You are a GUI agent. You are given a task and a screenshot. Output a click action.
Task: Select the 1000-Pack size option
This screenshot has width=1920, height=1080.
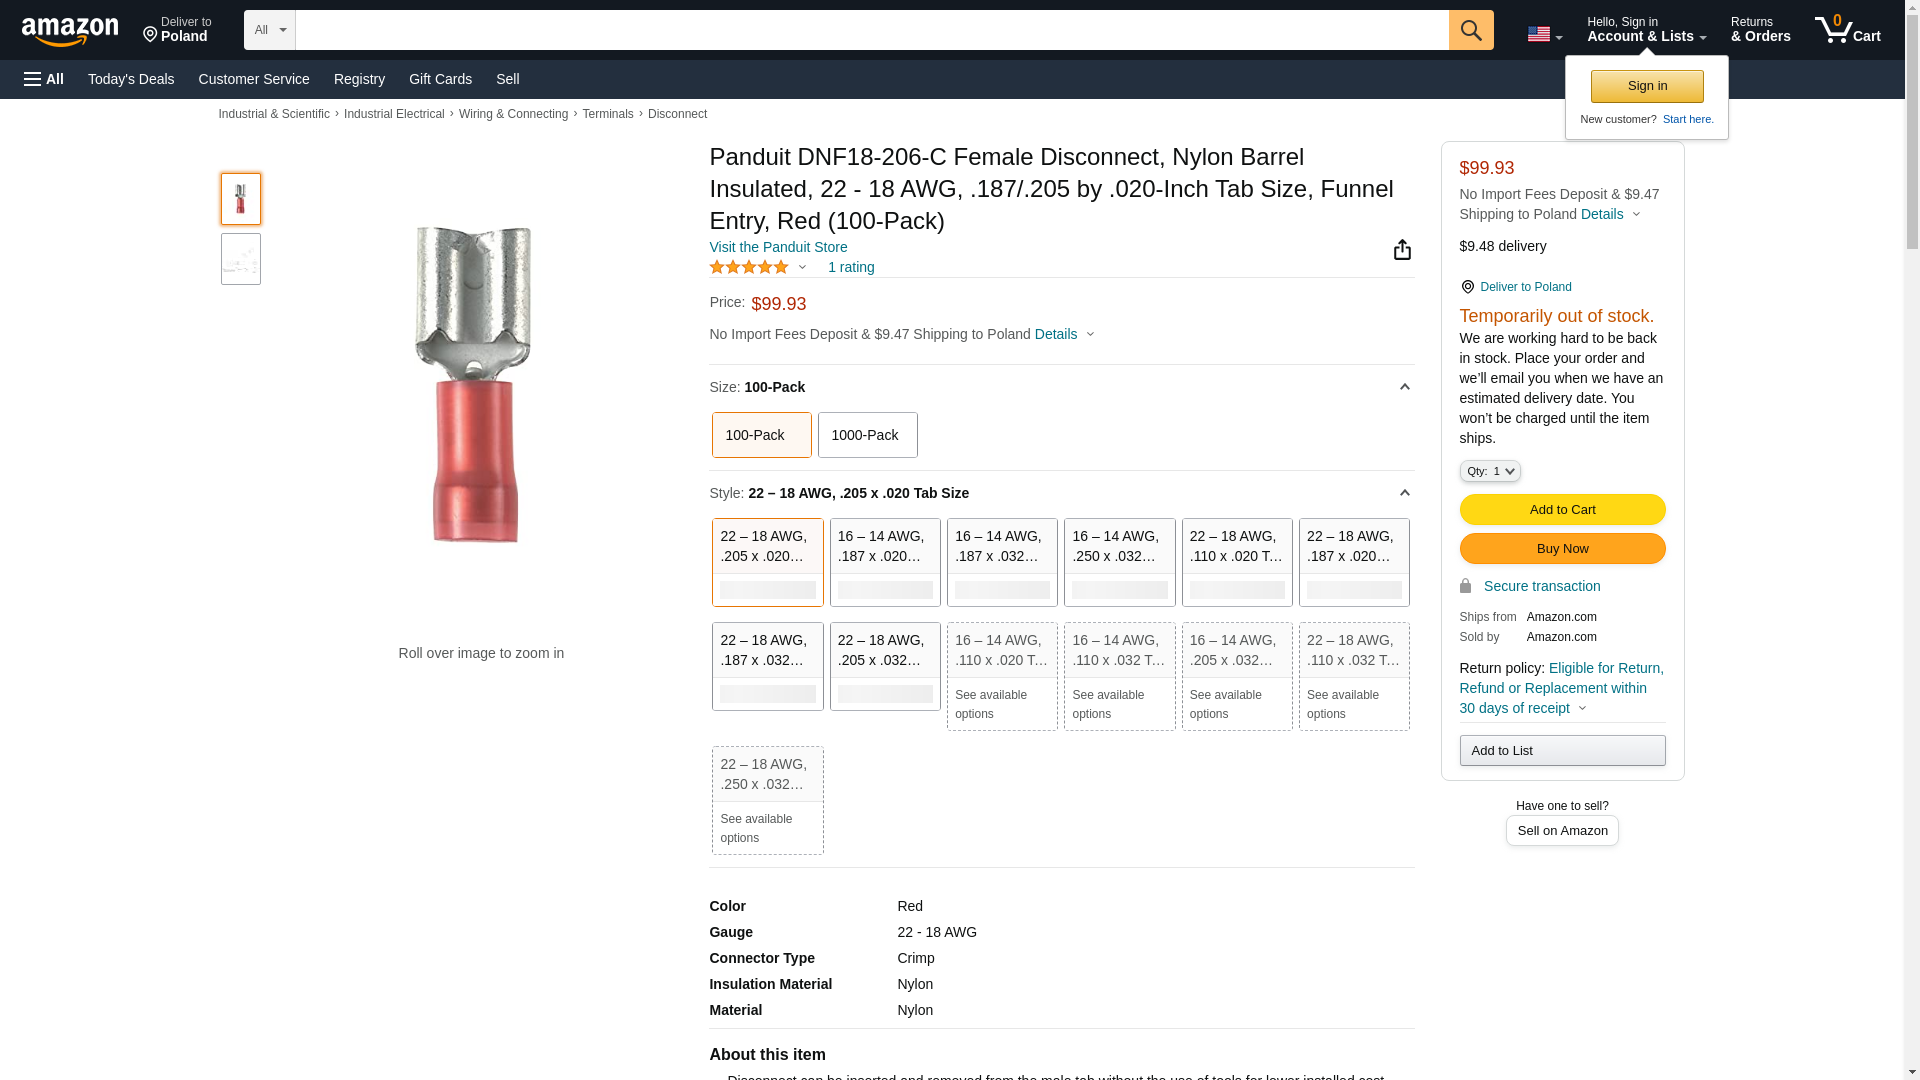pos(867,435)
